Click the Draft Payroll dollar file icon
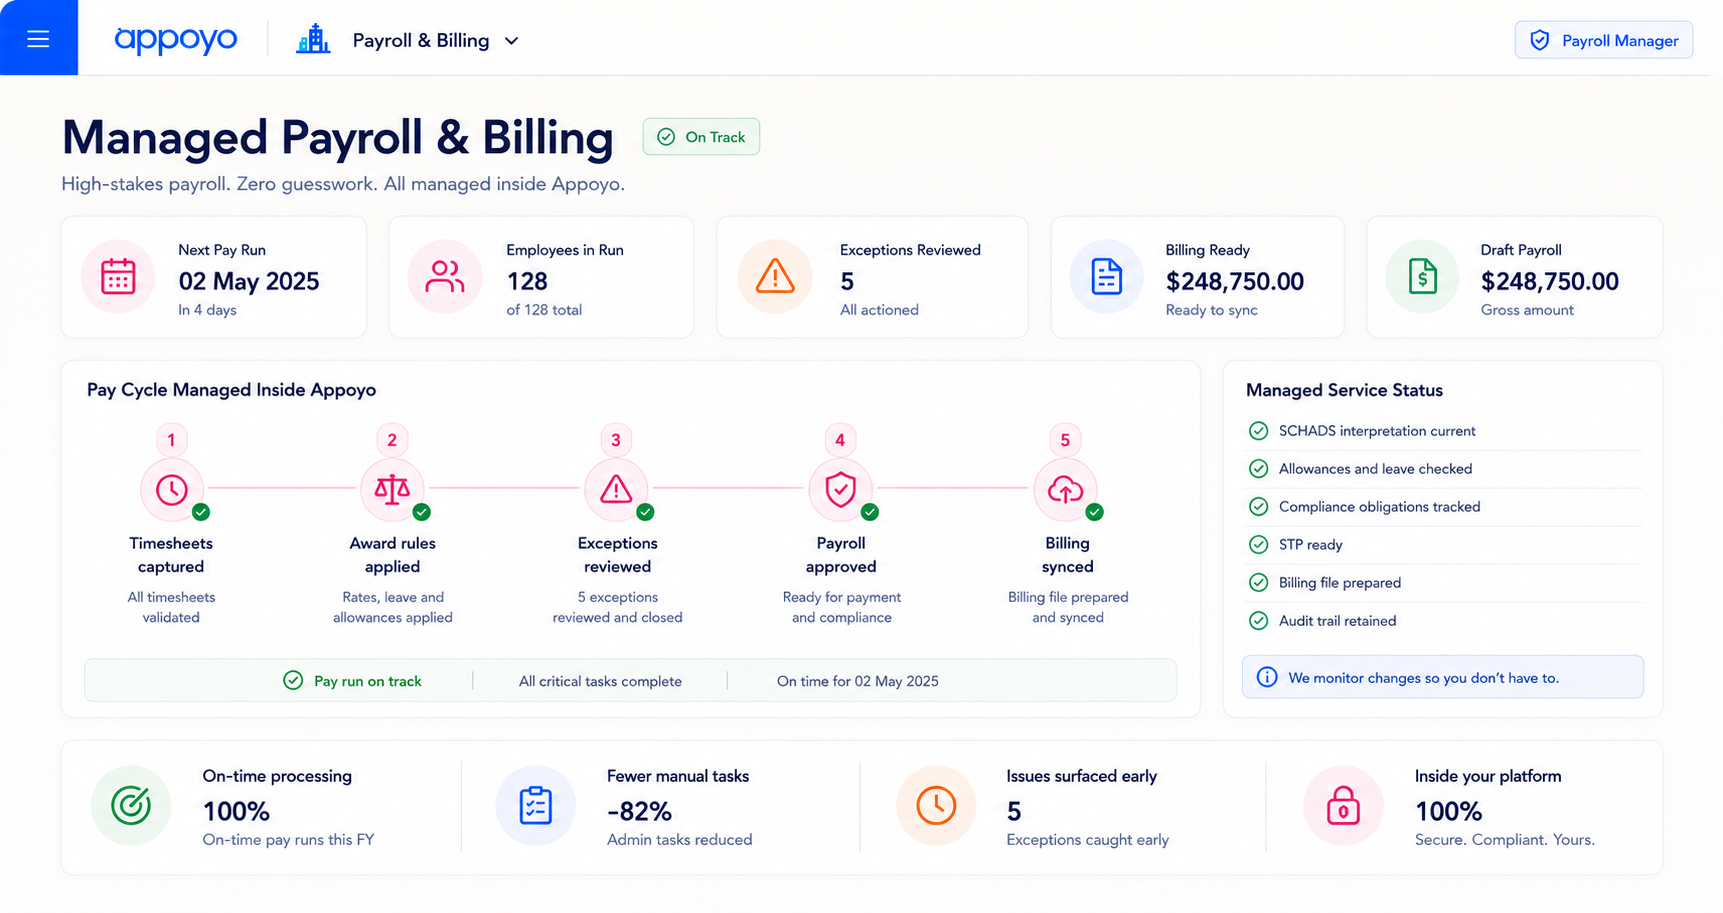 tap(1422, 277)
